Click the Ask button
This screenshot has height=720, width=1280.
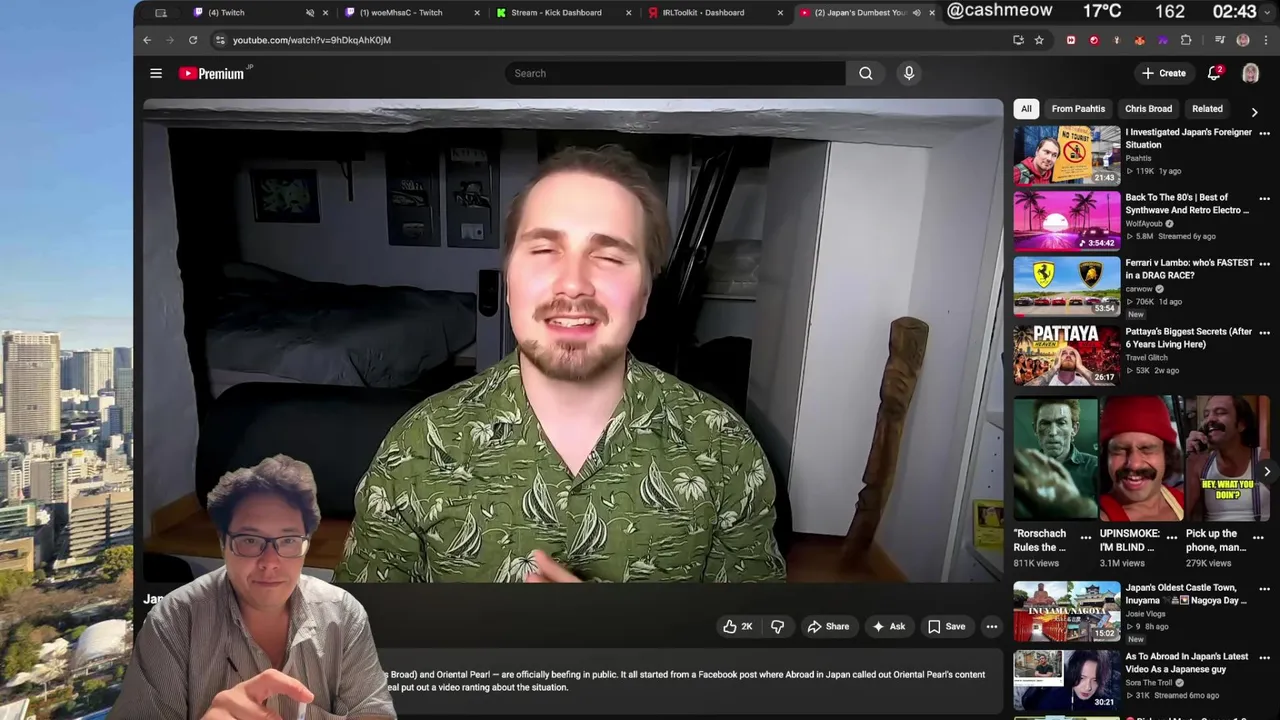[888, 627]
